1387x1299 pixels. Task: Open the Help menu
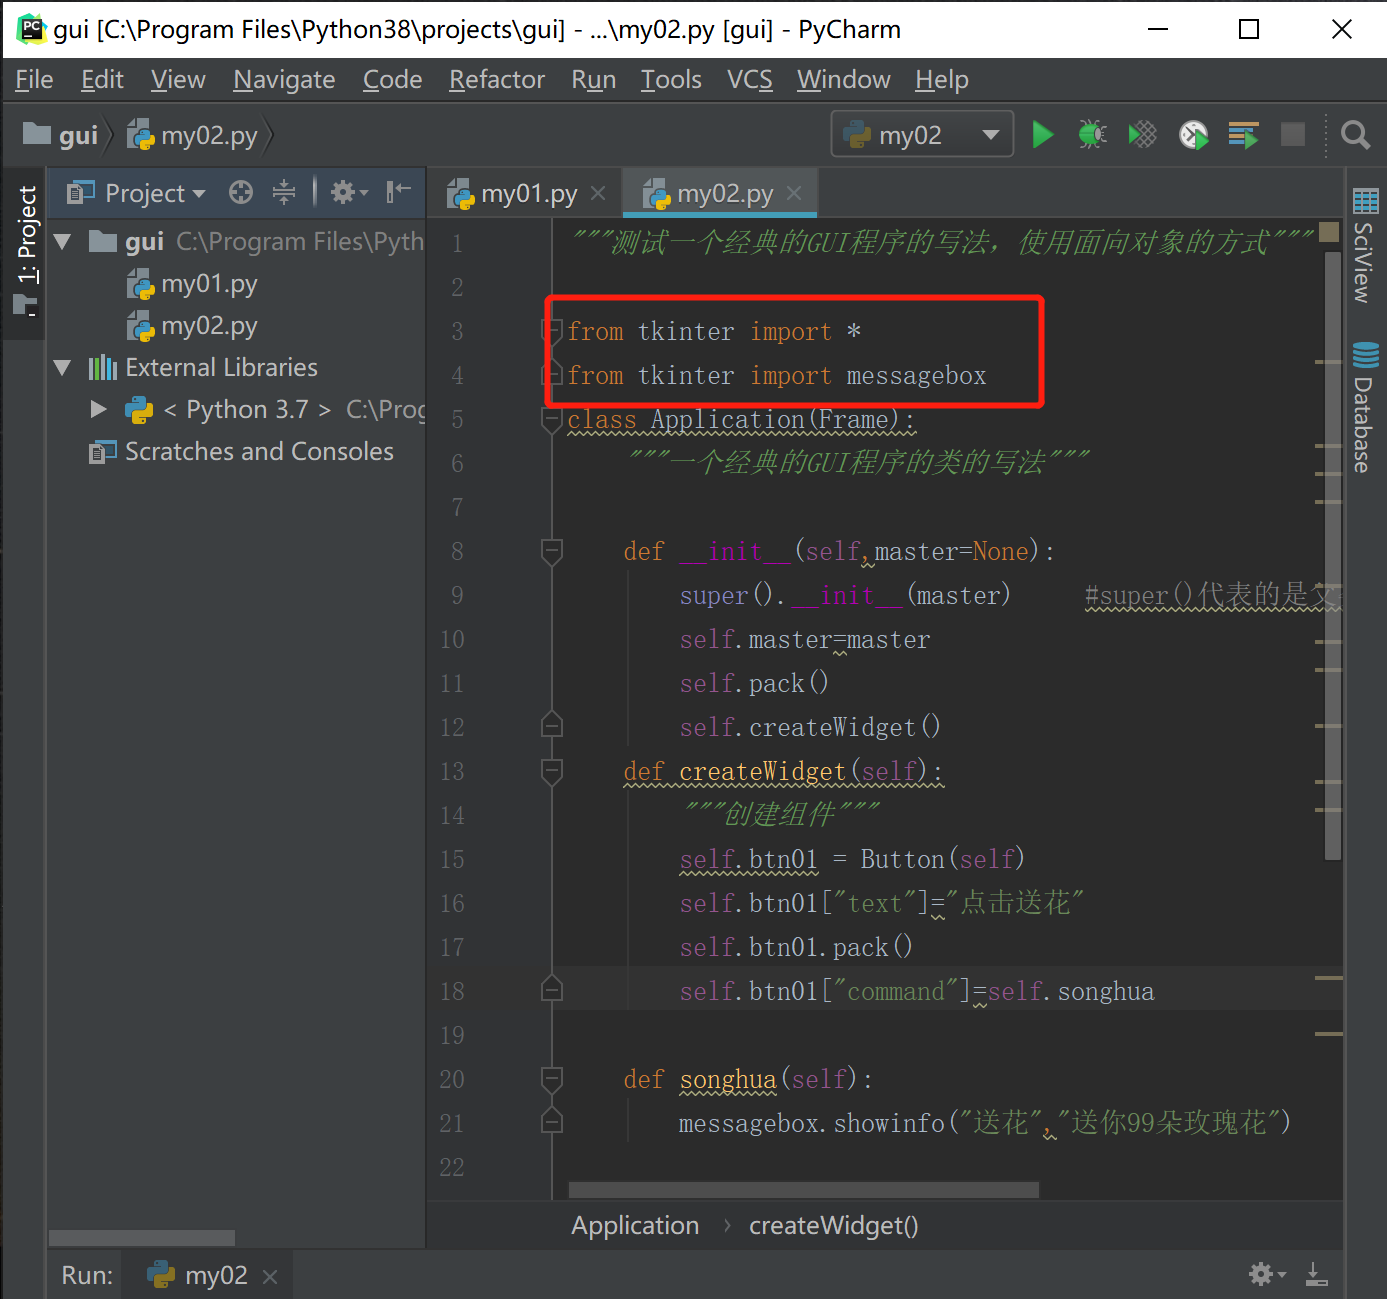pyautogui.click(x=942, y=79)
